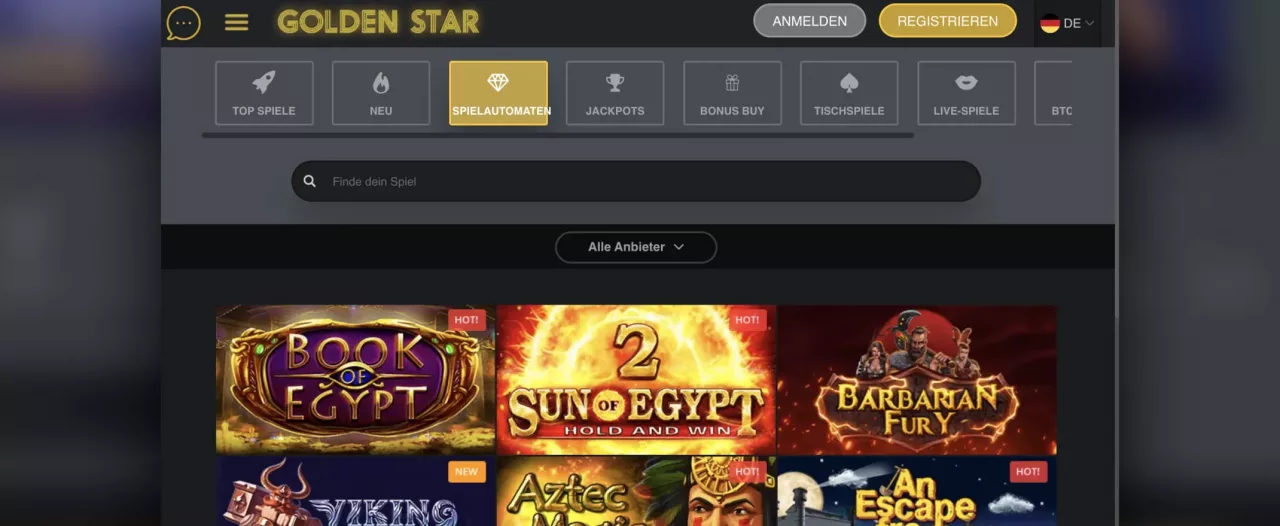Choose the Bonus Buy gift category
1280x526 pixels.
[732, 93]
